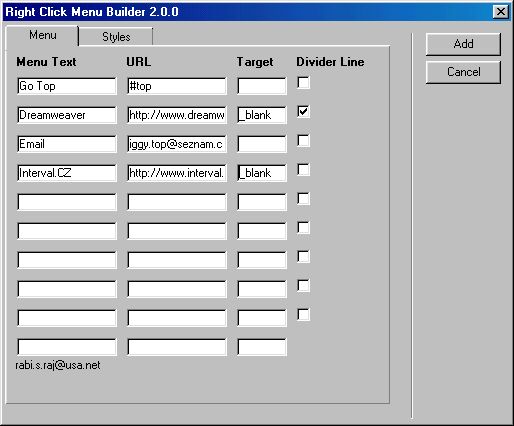Click the empty target field in Go Top row
The height and width of the screenshot is (426, 514).
click(262, 86)
